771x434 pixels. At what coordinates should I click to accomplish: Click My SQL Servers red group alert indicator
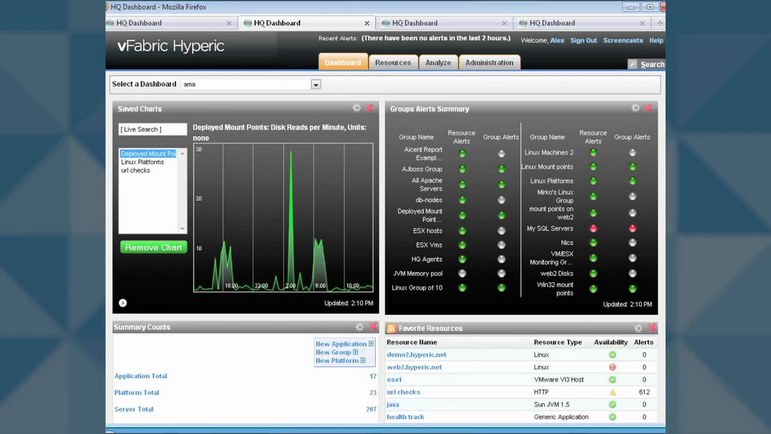pos(632,228)
